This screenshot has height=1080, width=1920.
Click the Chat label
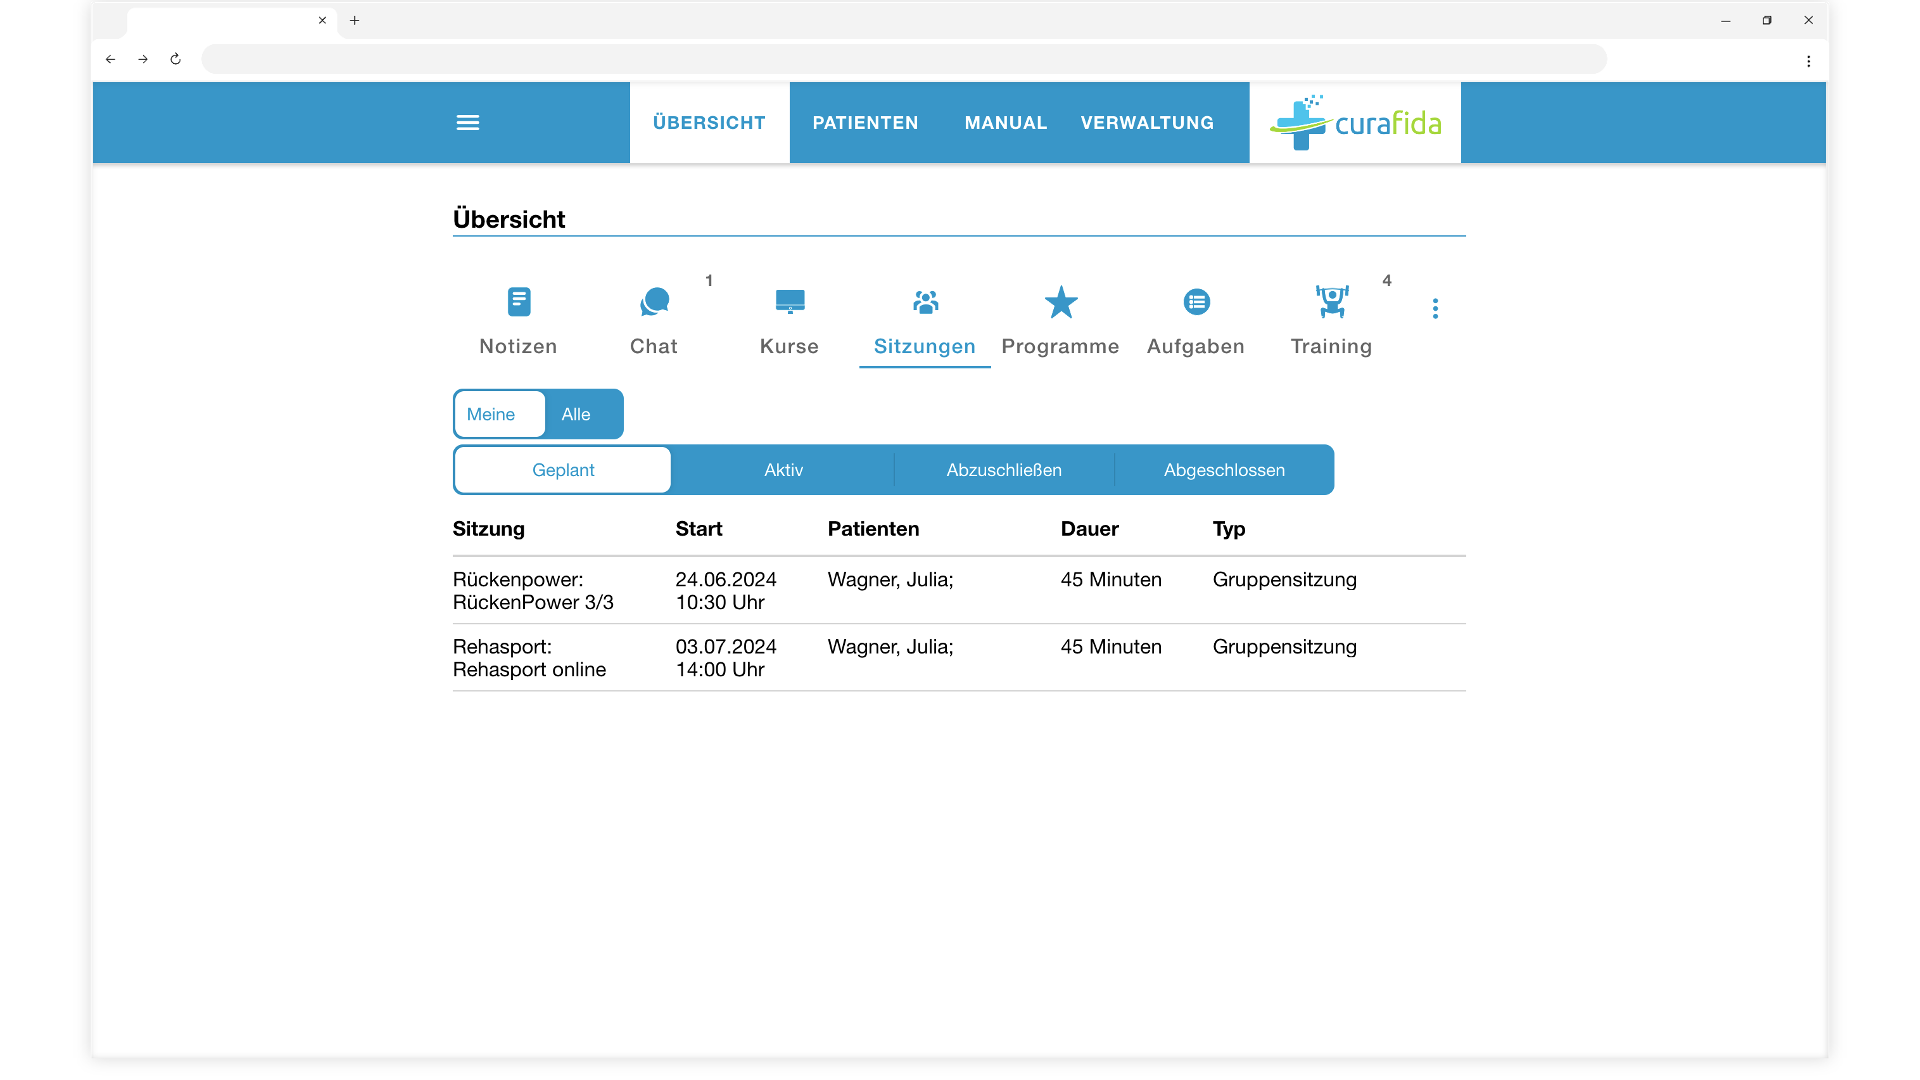pos(654,346)
